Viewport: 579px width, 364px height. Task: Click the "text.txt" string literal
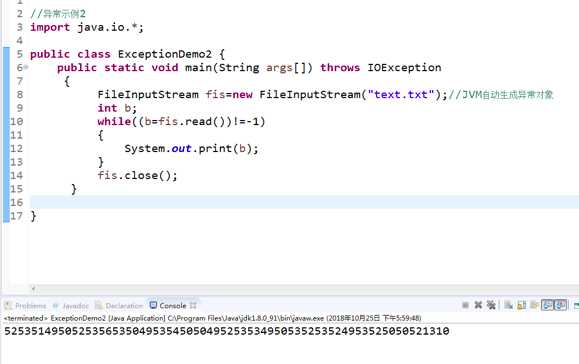pyautogui.click(x=401, y=95)
